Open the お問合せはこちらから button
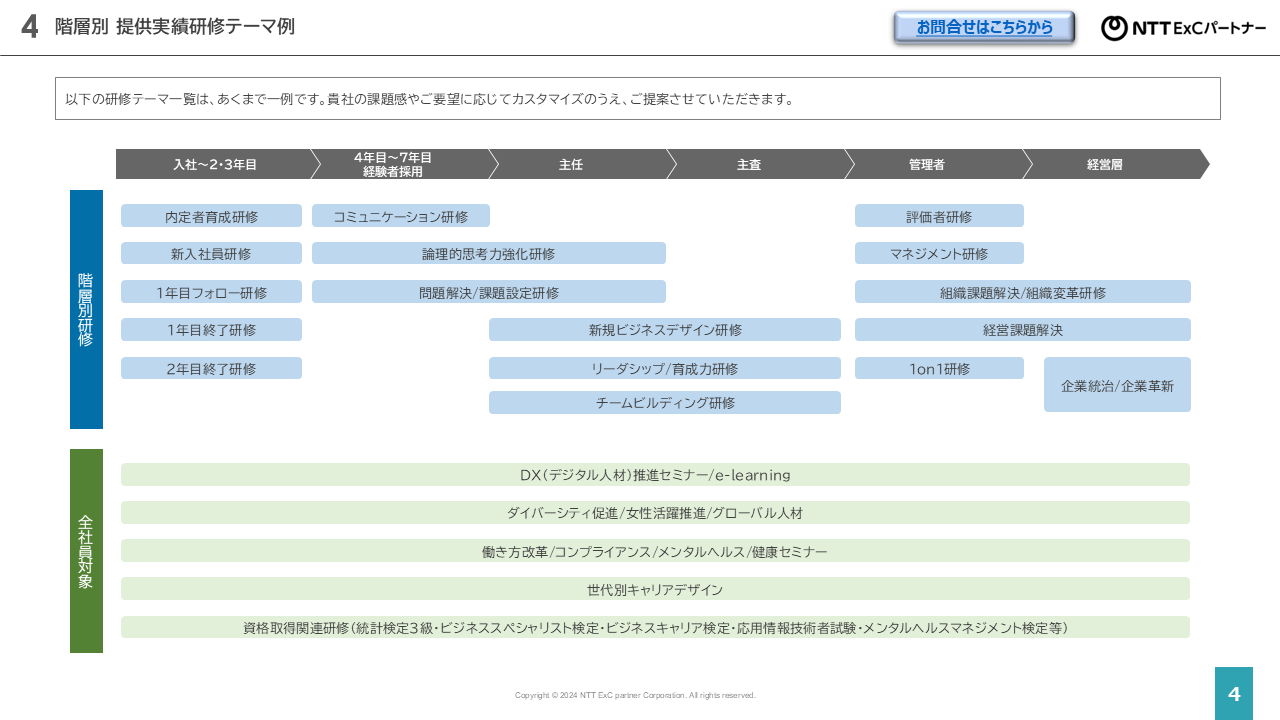 pos(983,27)
